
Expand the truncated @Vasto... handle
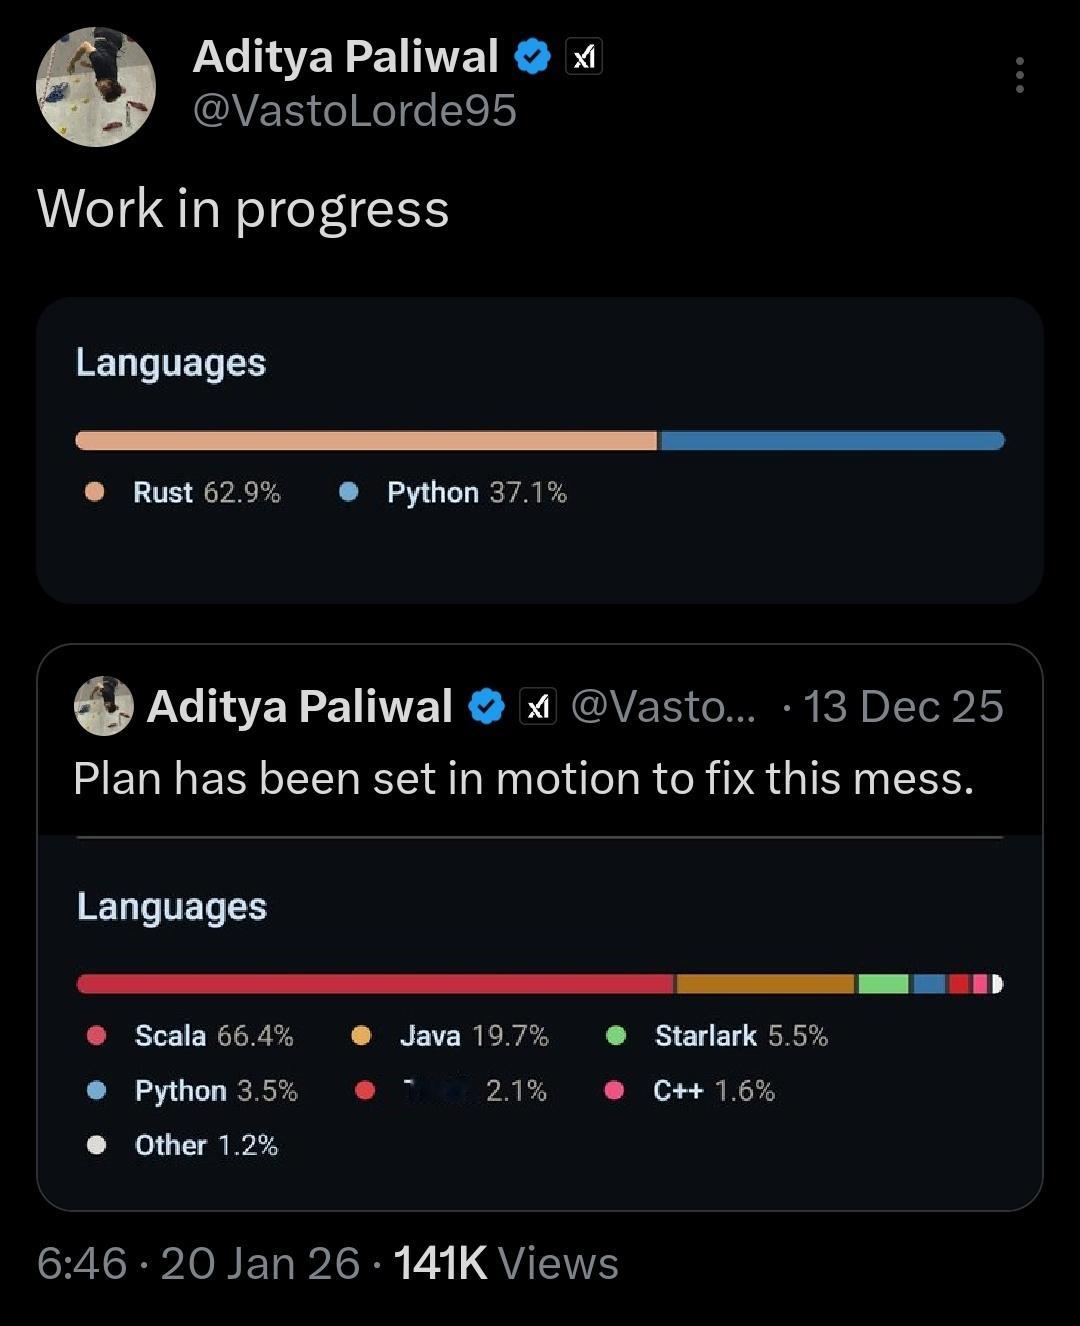(x=662, y=706)
